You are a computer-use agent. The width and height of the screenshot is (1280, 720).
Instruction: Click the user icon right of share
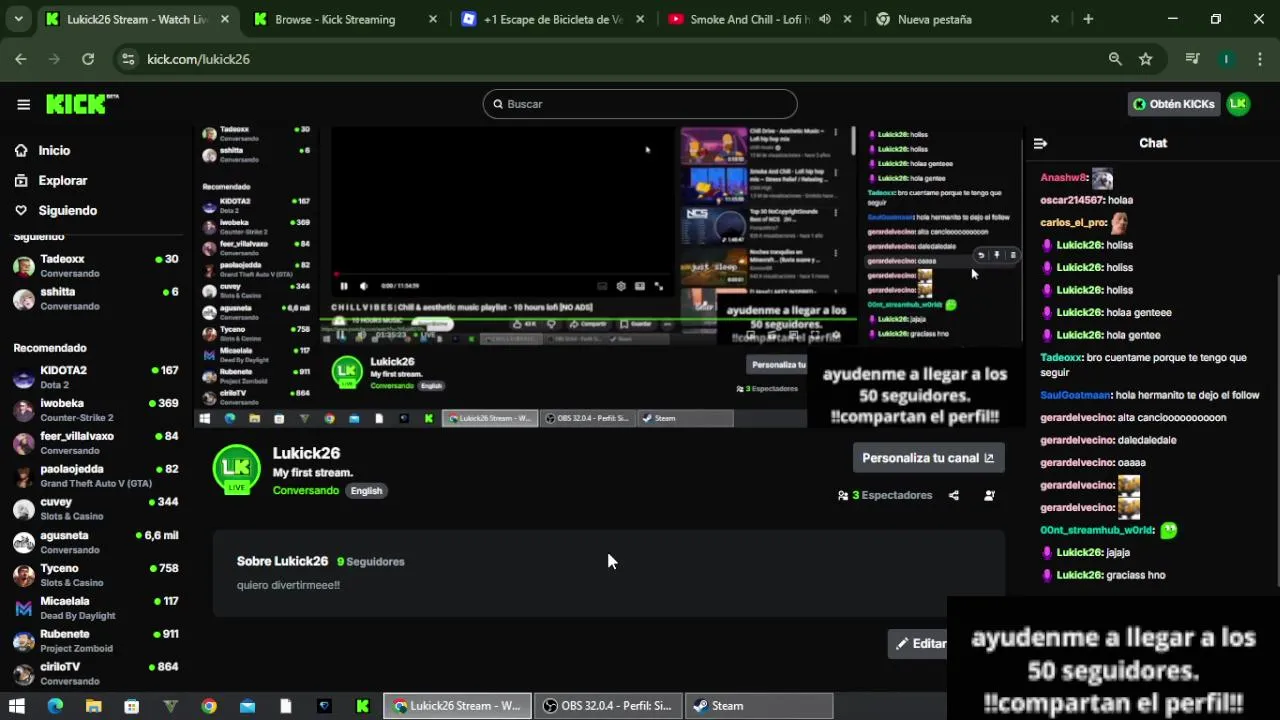[989, 495]
